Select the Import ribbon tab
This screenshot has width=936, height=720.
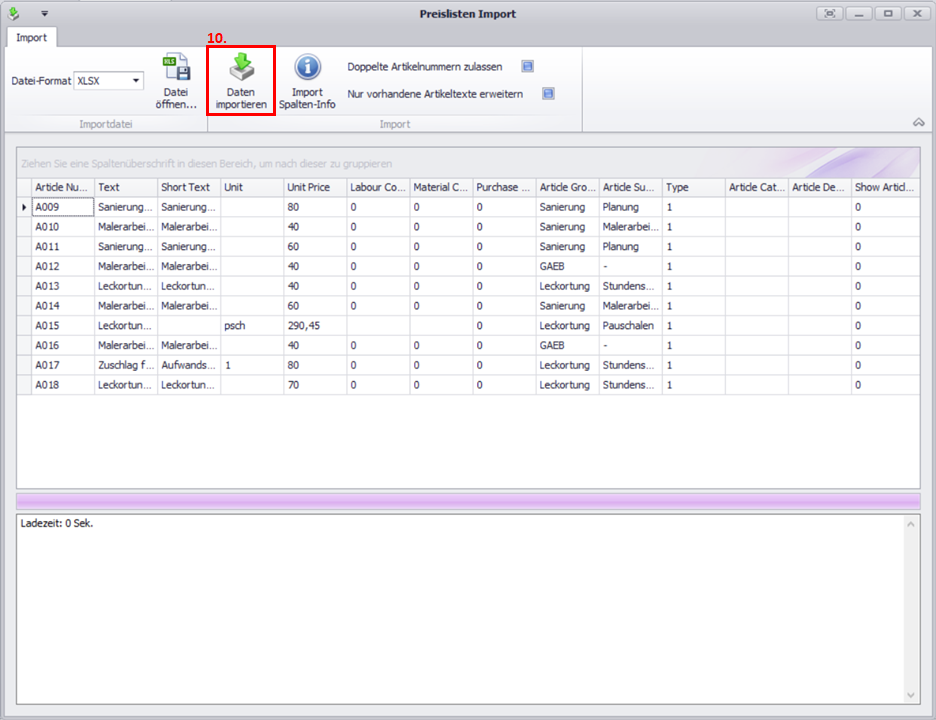coord(31,38)
